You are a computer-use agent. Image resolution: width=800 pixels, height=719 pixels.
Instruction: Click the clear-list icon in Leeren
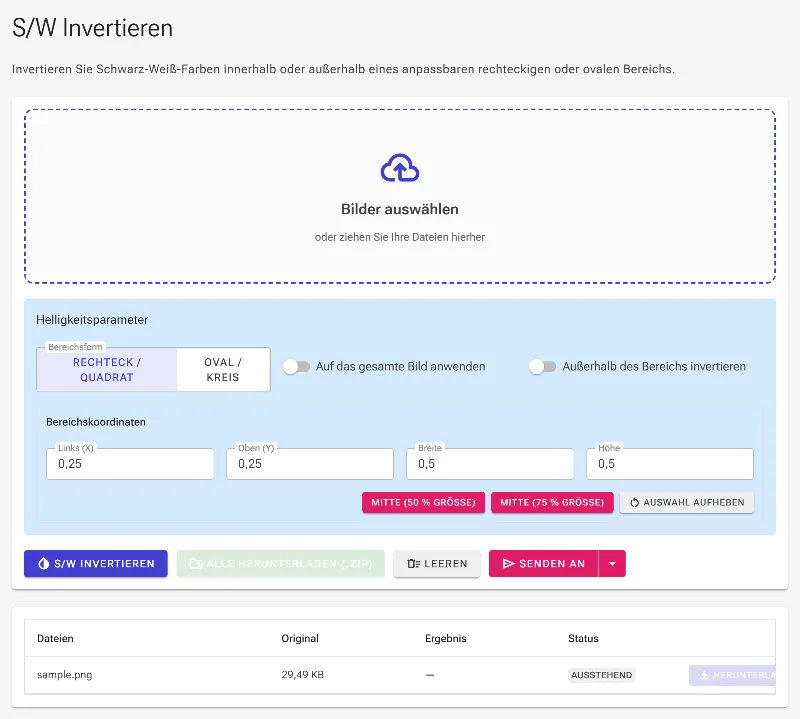point(413,563)
